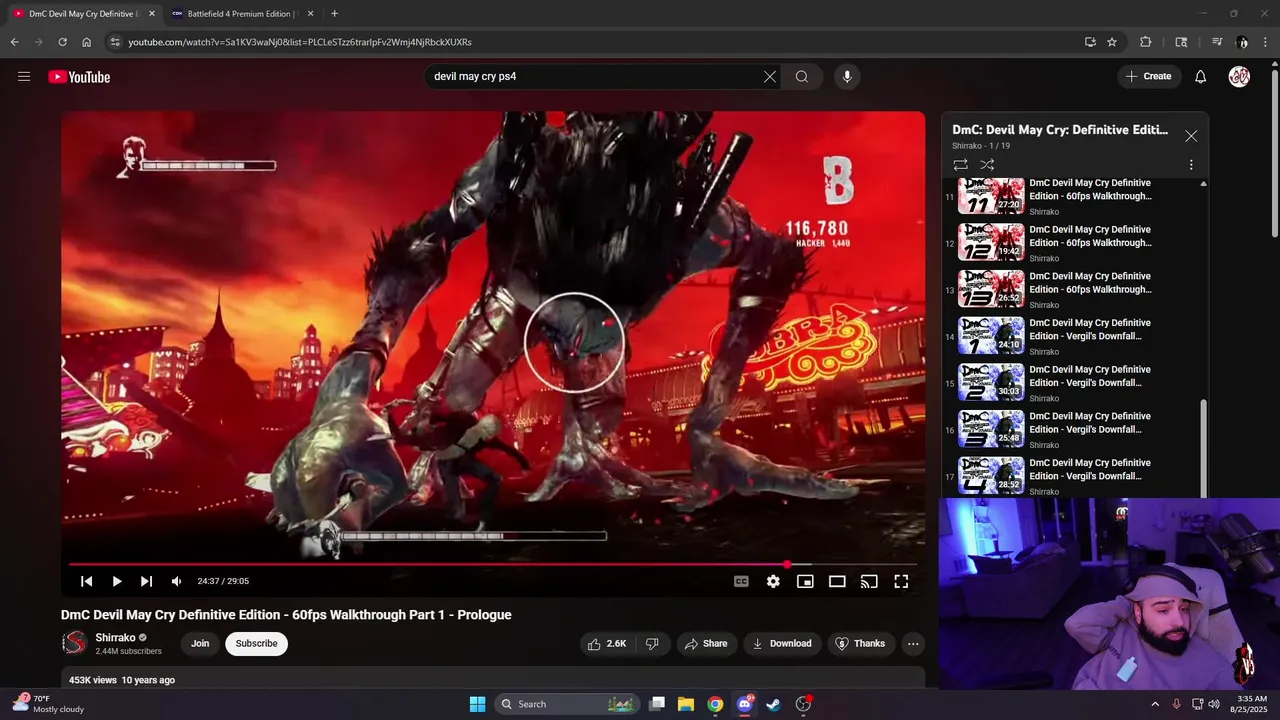Screen dimensions: 1280x720
Task: Bookmark this page with star
Action: coord(1112,42)
